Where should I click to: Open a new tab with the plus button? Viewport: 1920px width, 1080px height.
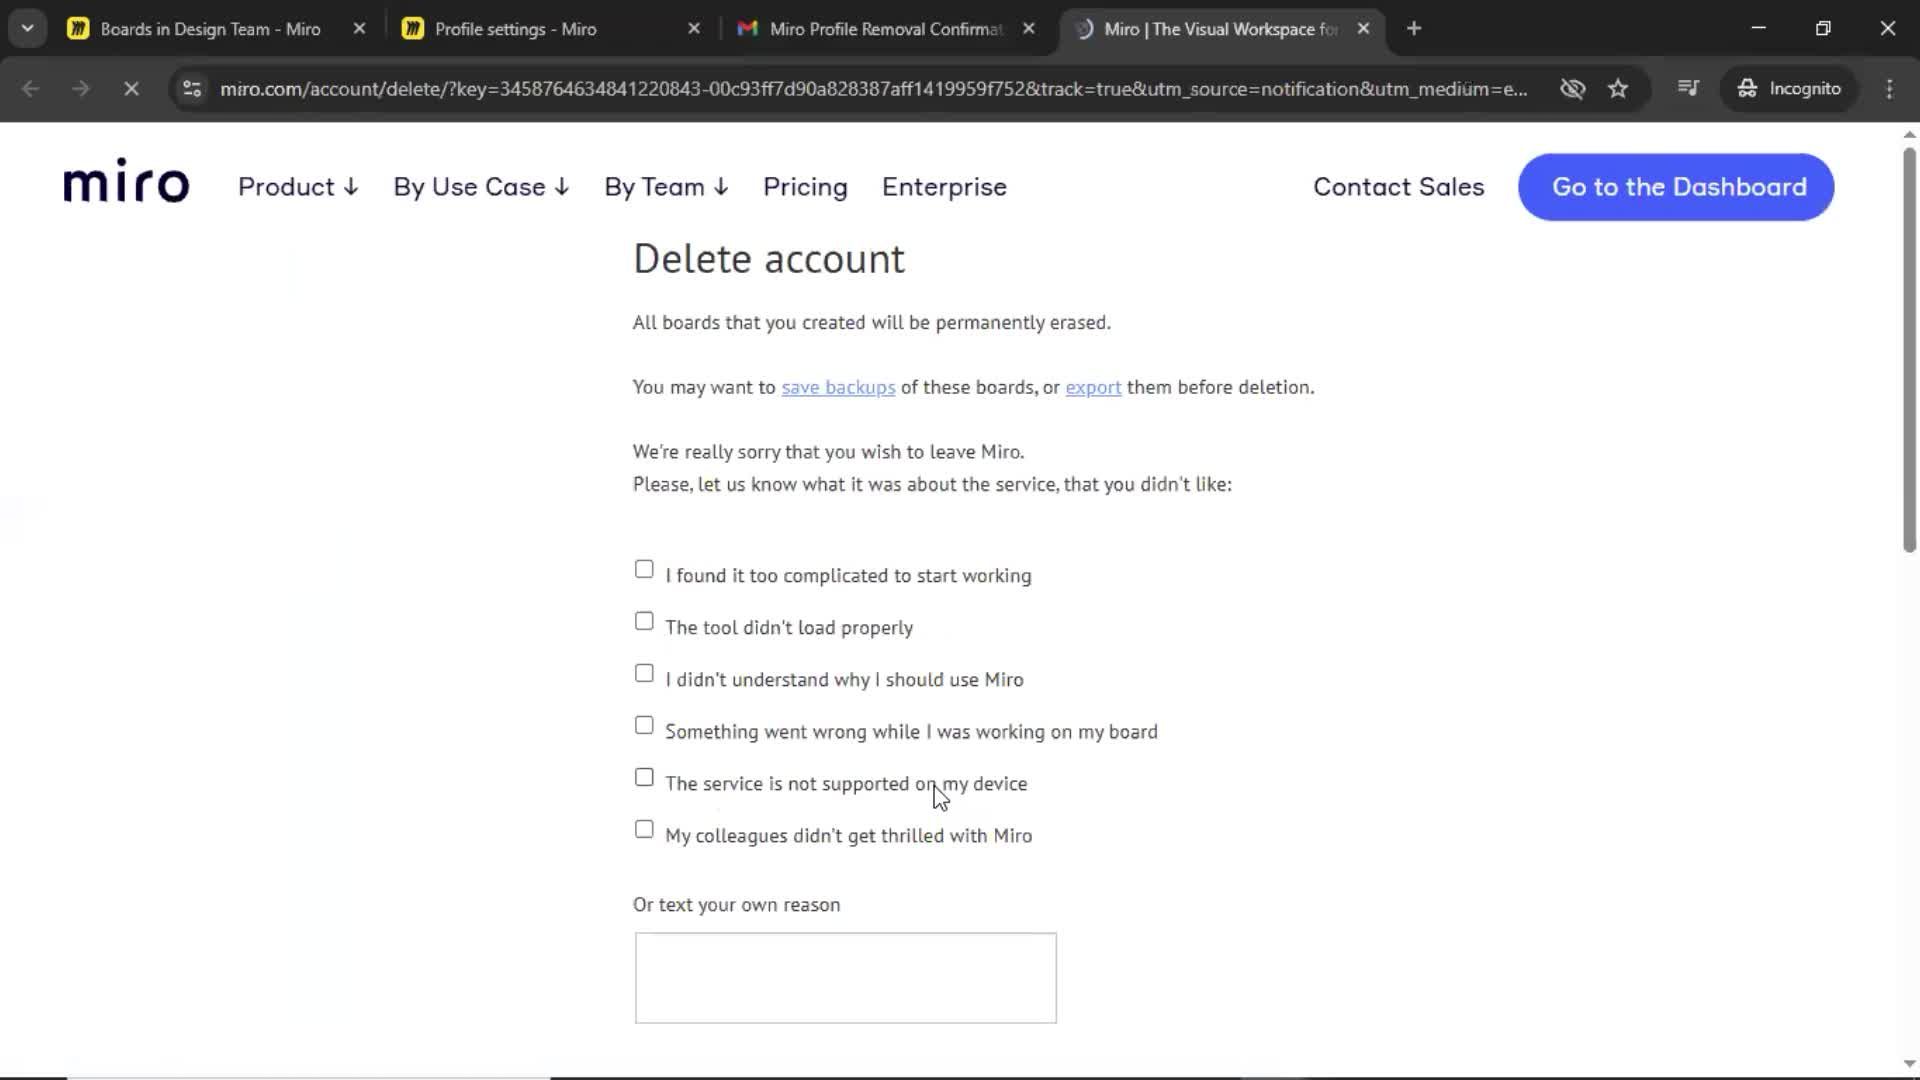[1414, 29]
